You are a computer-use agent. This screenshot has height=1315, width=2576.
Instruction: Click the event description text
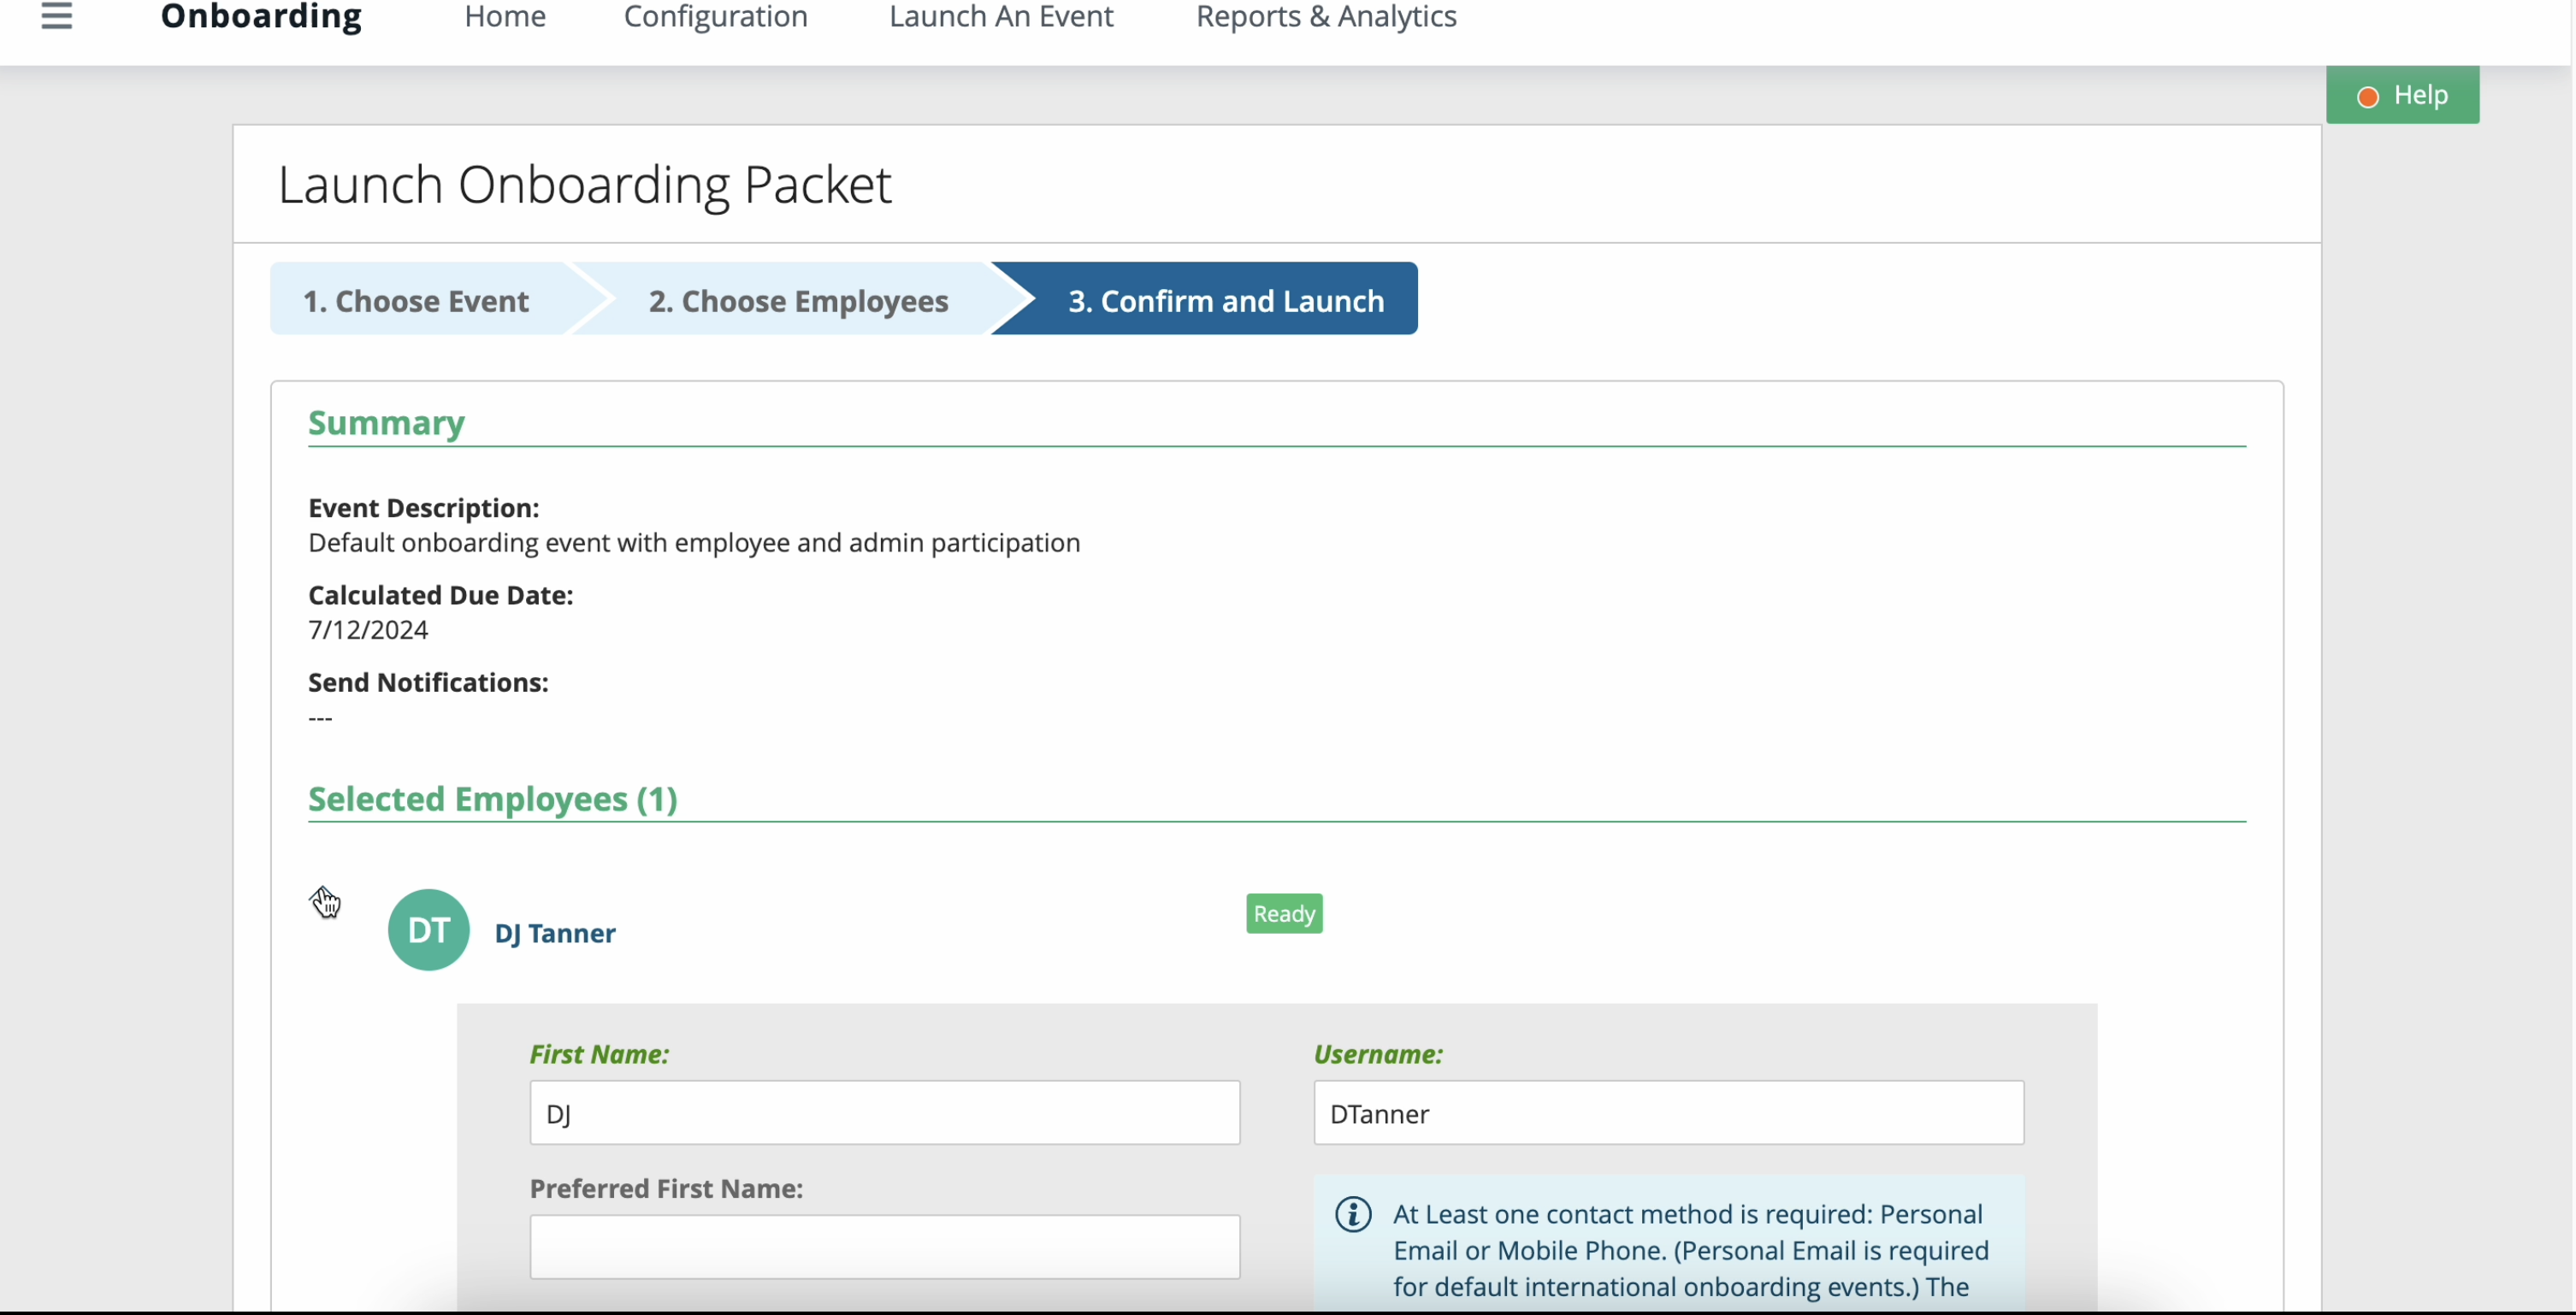[x=694, y=543]
